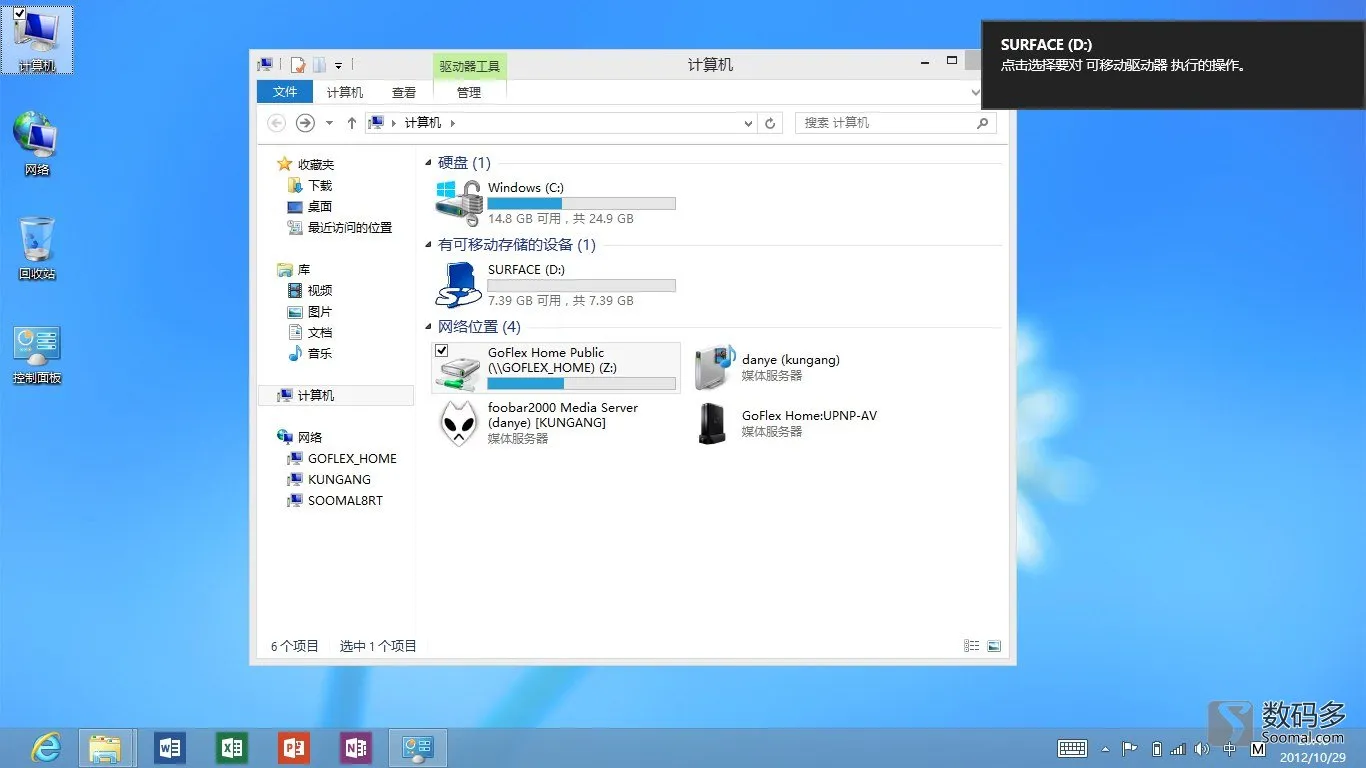Toggle the checkbox on the desktop Computer icon
Image resolution: width=1366 pixels, height=768 pixels.
point(19,13)
